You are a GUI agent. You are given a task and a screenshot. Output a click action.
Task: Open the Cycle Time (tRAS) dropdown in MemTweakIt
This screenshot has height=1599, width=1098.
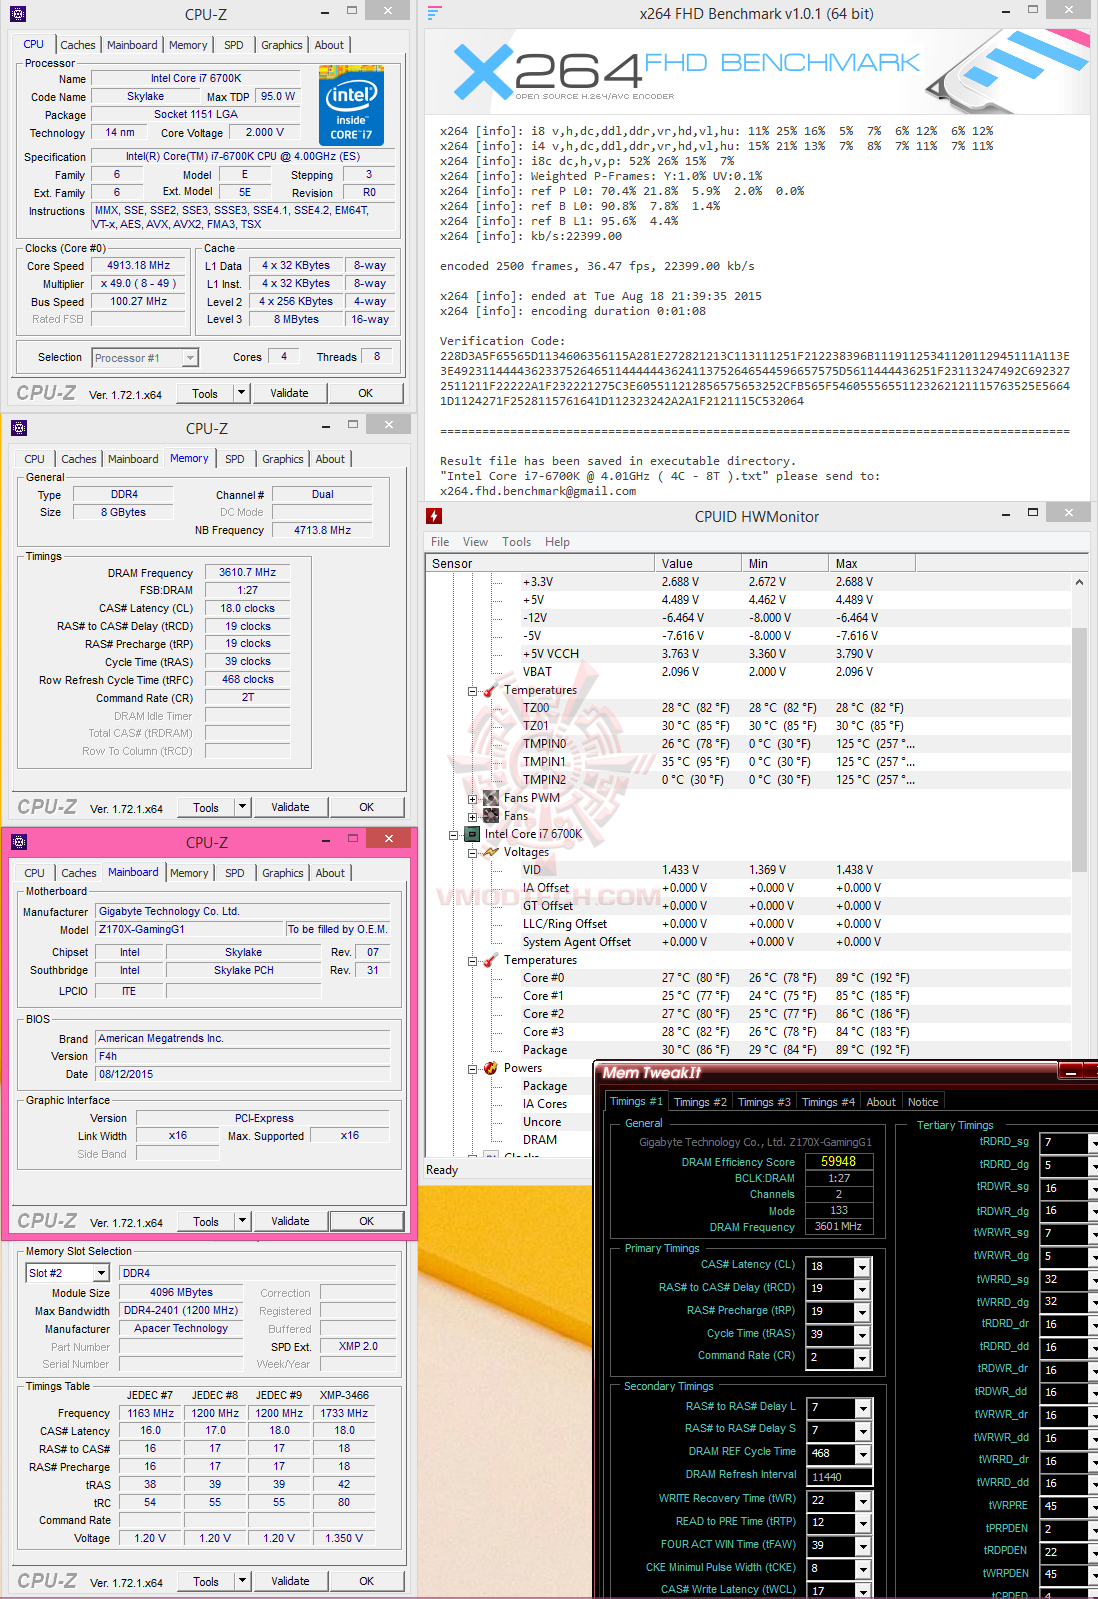coord(862,1335)
